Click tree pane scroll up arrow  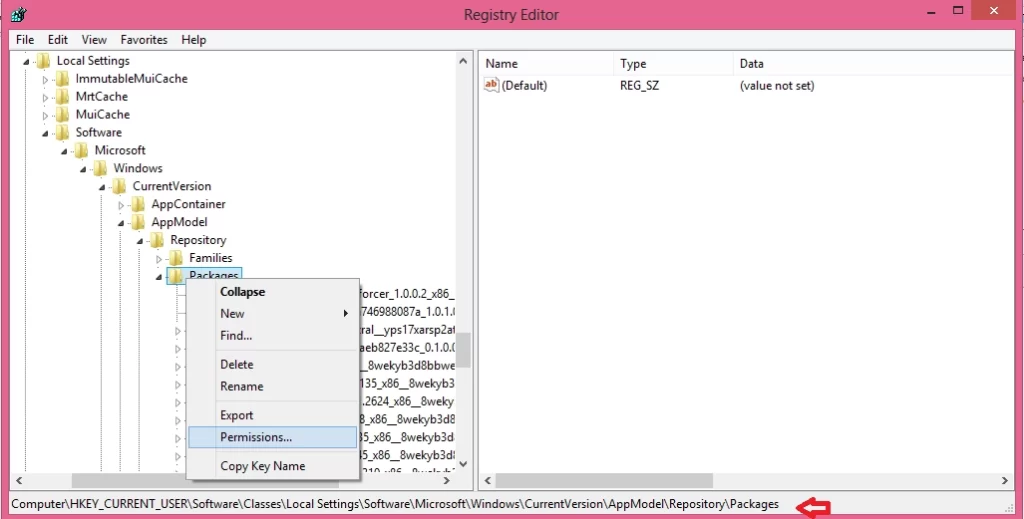click(x=464, y=61)
